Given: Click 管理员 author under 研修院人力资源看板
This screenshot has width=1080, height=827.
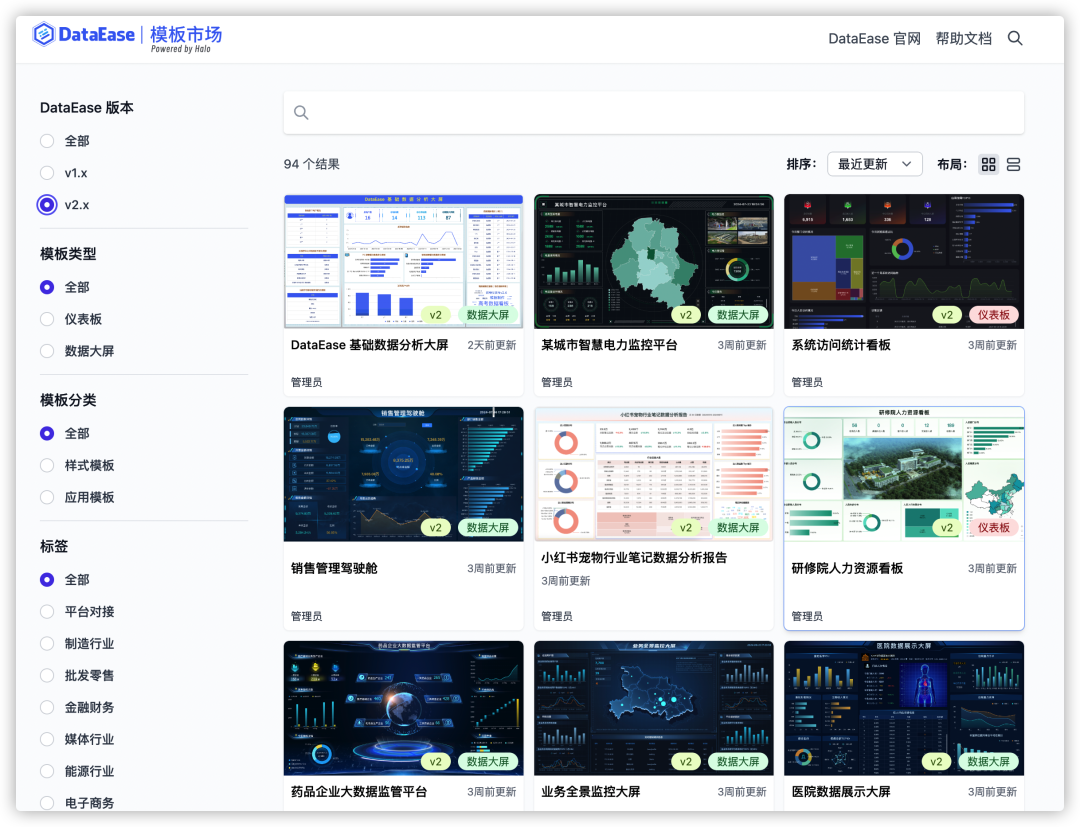Looking at the screenshot, I should [807, 616].
